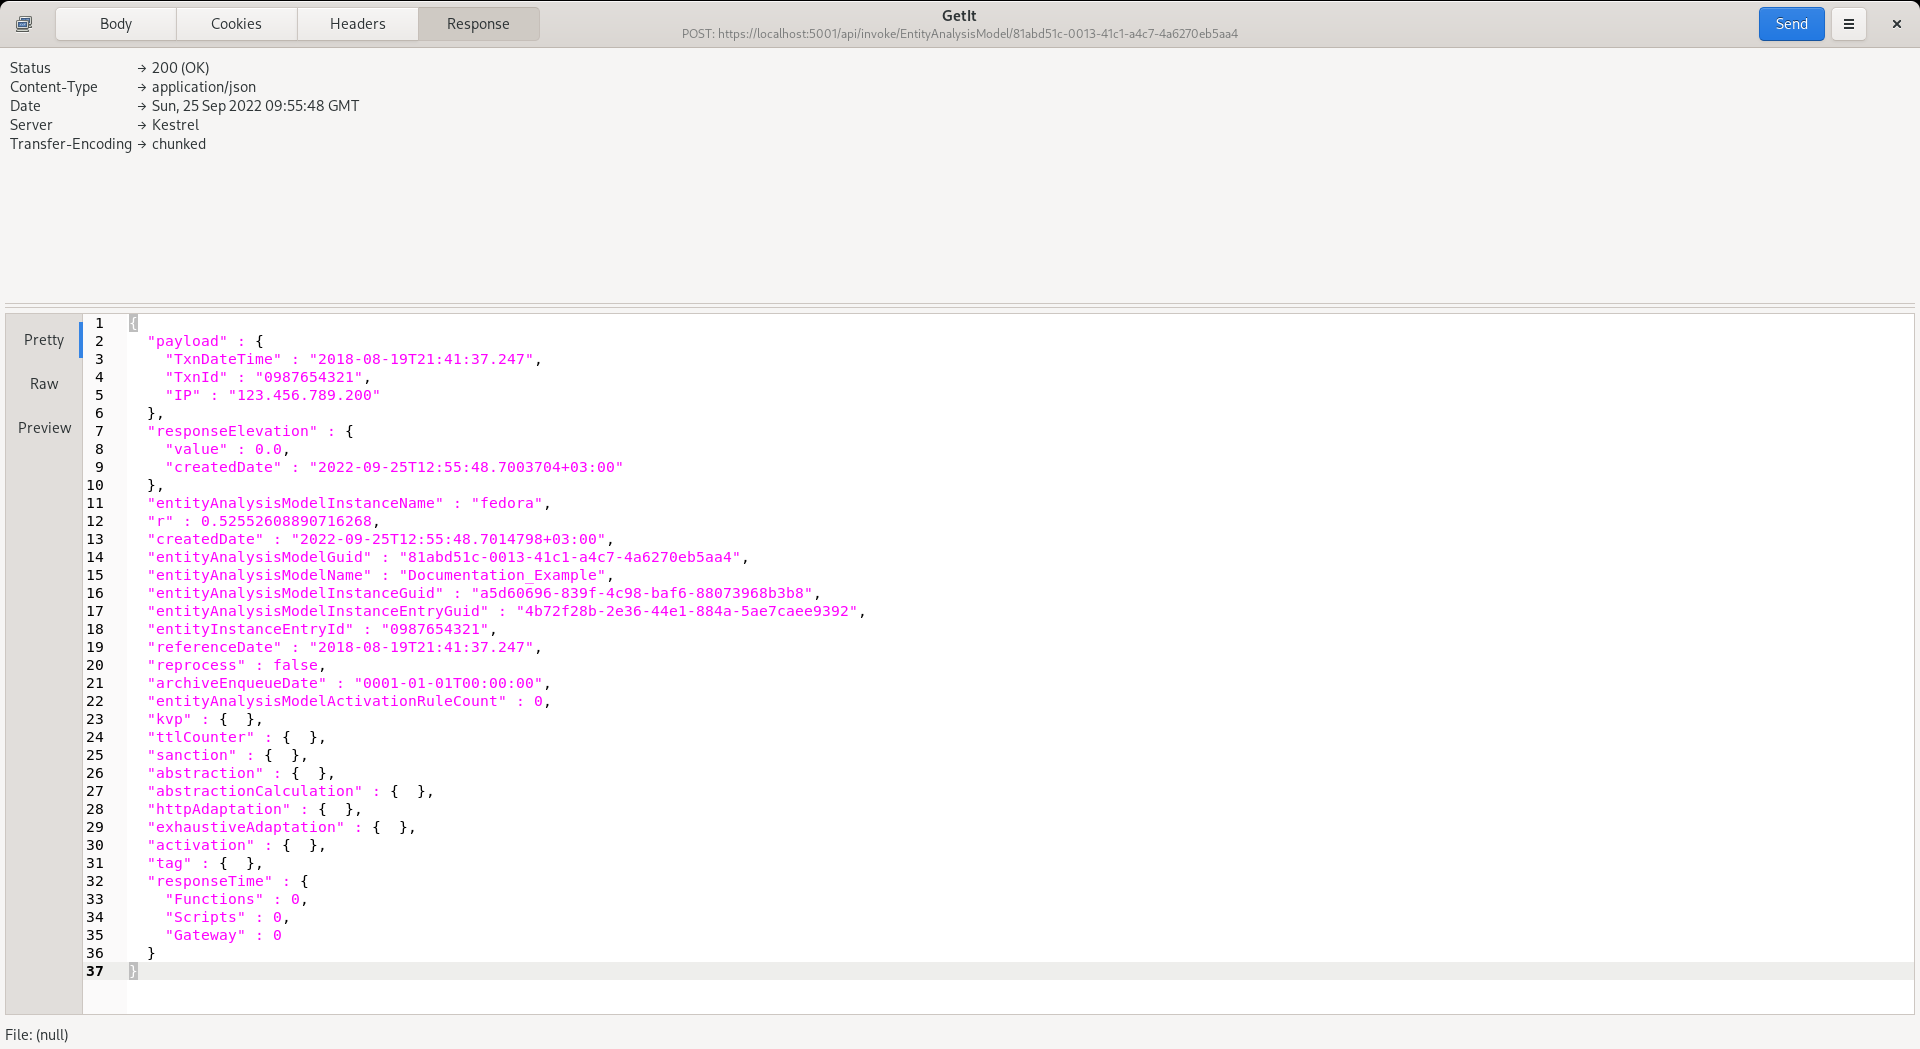Close the GetIt window
Viewport: 1920px width, 1049px height.
pos(1896,24)
